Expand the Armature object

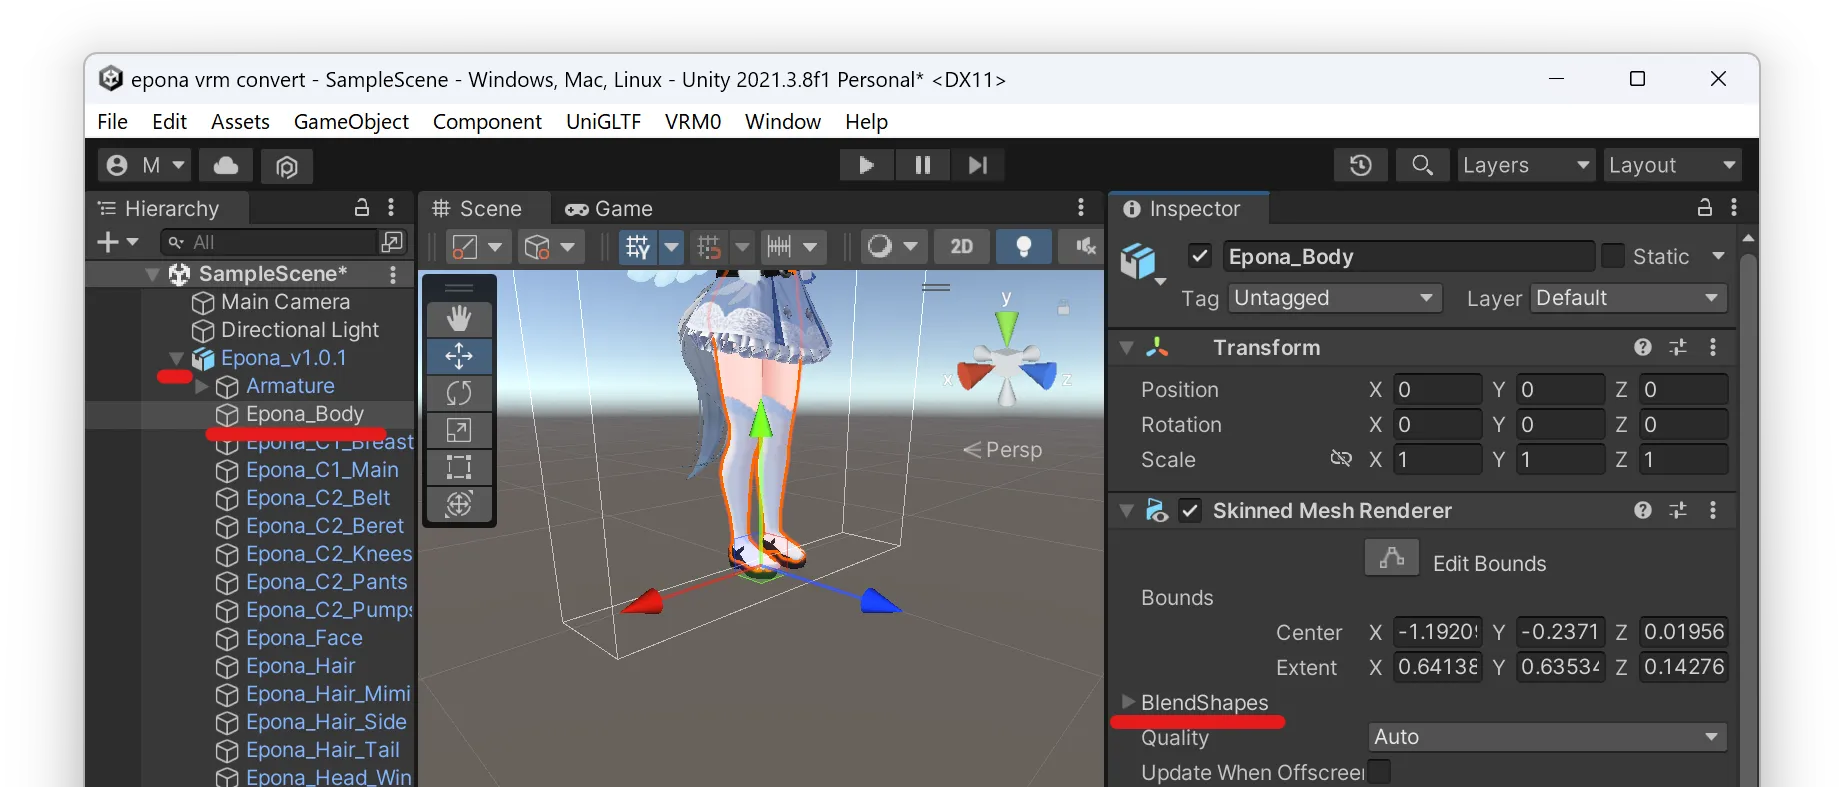click(202, 386)
